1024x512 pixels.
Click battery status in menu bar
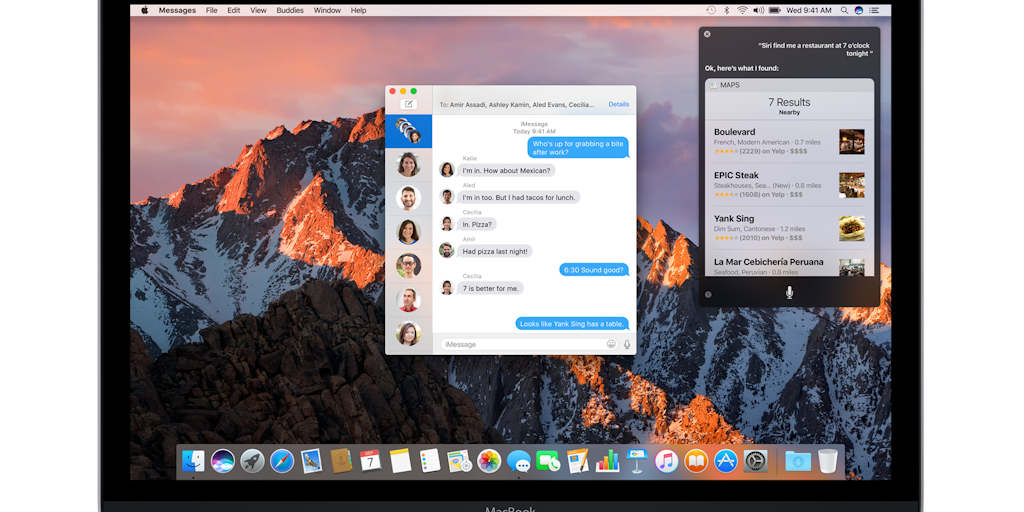point(775,10)
